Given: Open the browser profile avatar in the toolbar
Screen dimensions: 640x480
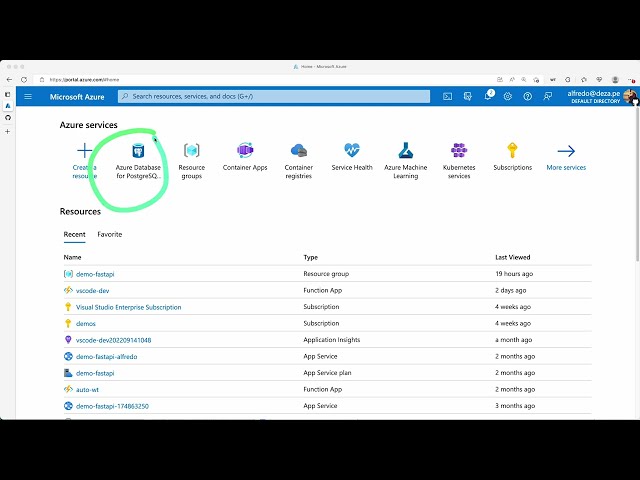Looking at the screenshot, I should tap(616, 80).
